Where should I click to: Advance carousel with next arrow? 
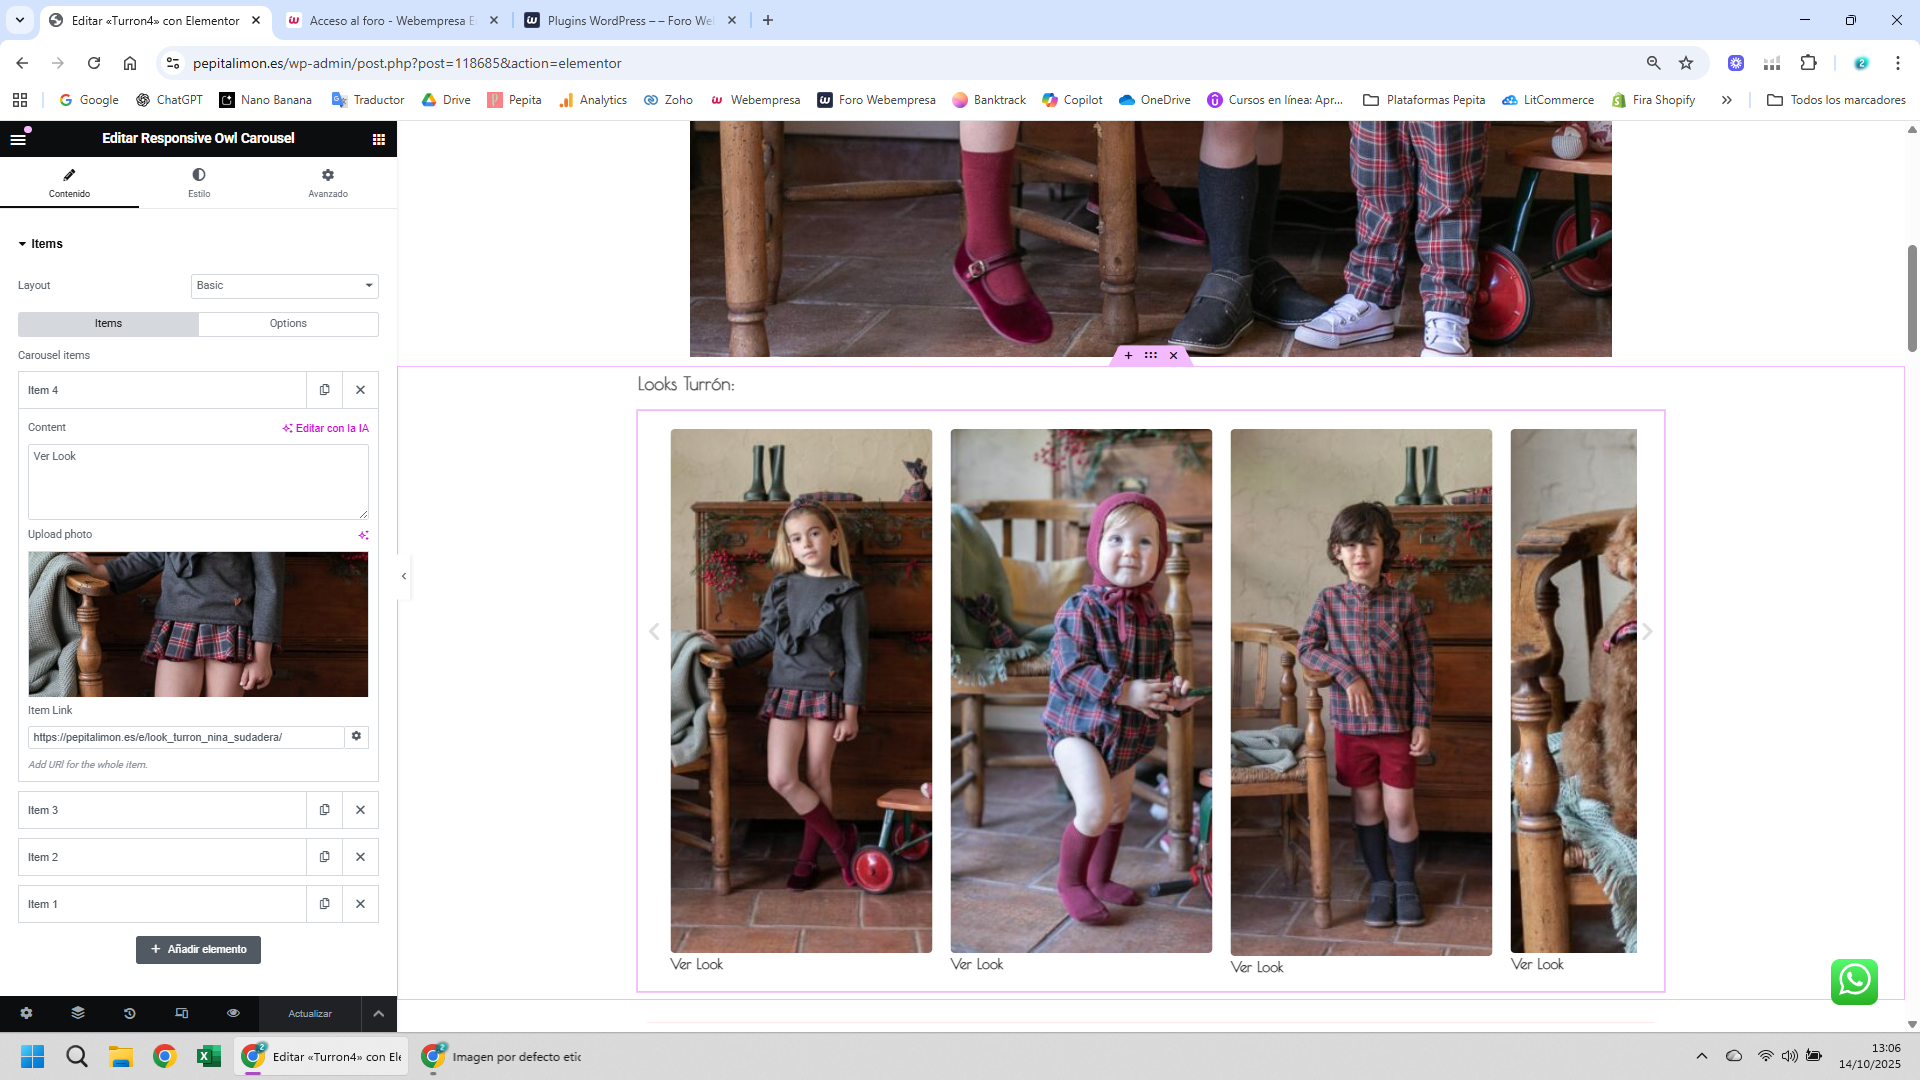(x=1647, y=632)
